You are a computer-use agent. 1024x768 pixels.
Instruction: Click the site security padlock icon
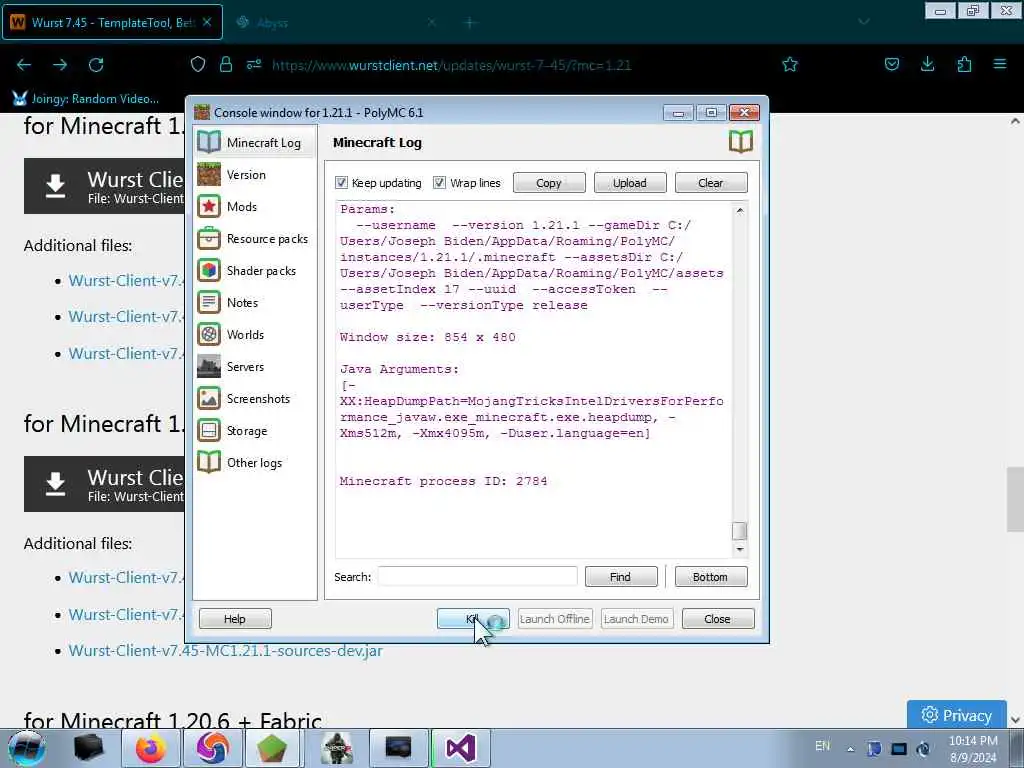click(226, 64)
